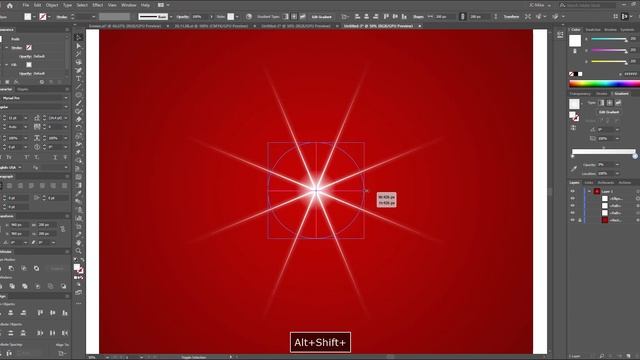
Task: Toggle visibility of the bottom red sublayer
Action: [573, 220]
